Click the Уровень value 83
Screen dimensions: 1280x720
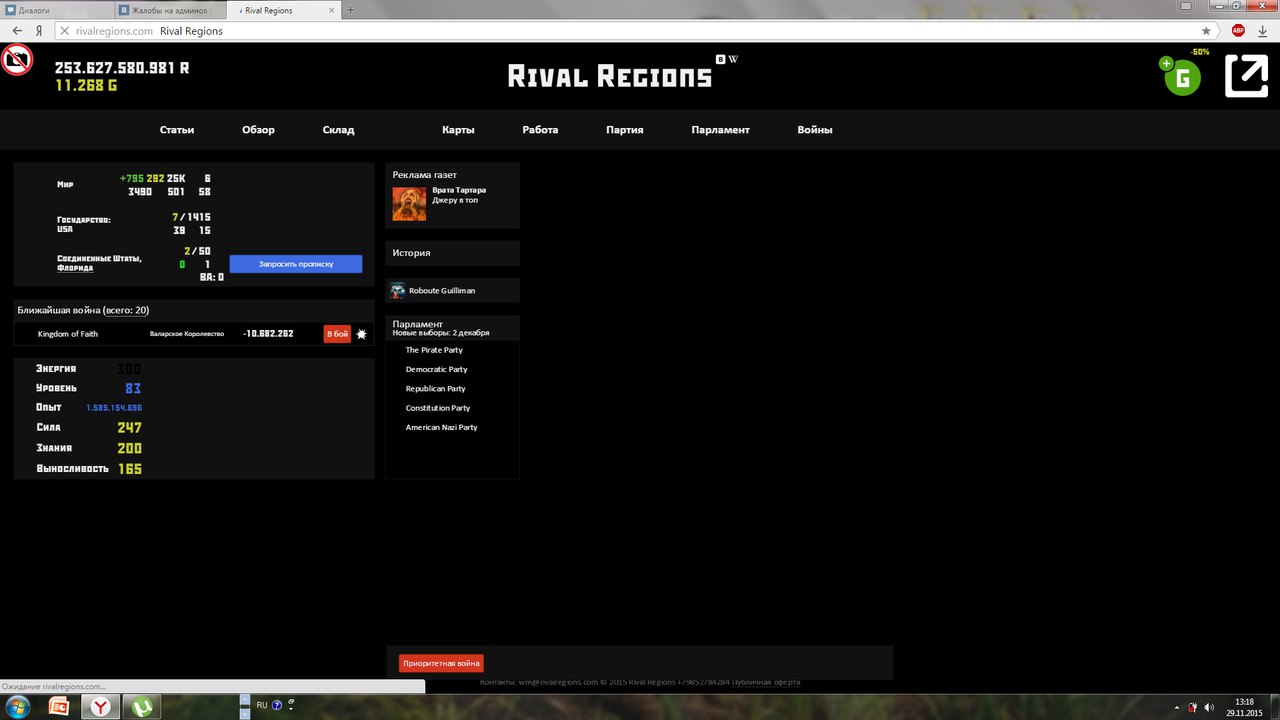[133, 388]
